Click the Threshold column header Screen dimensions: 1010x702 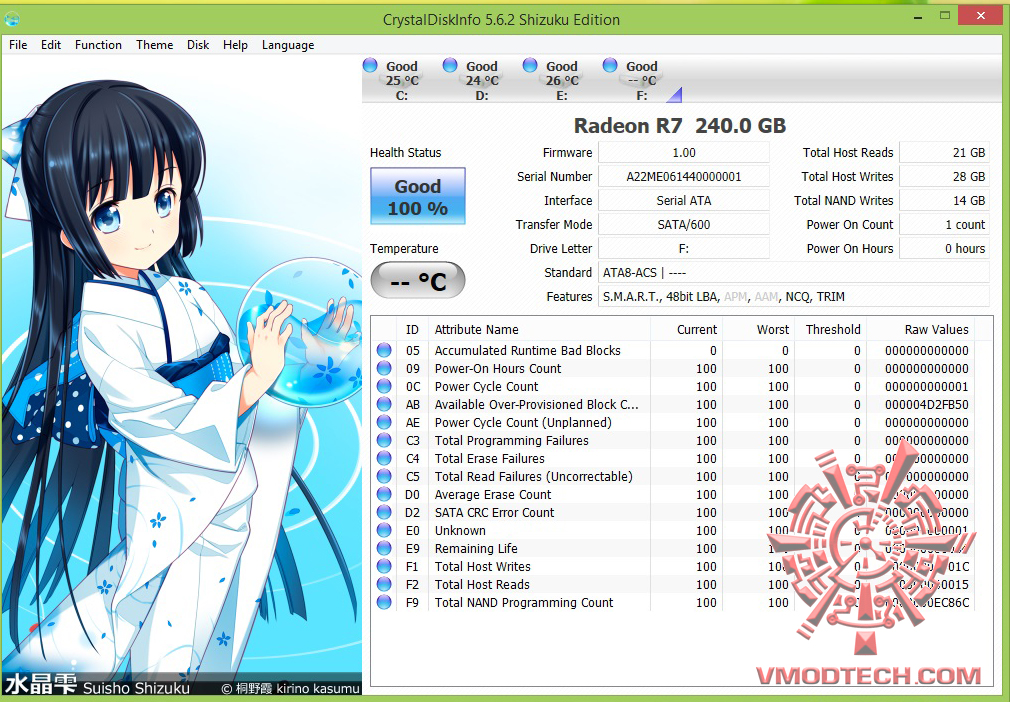831,329
